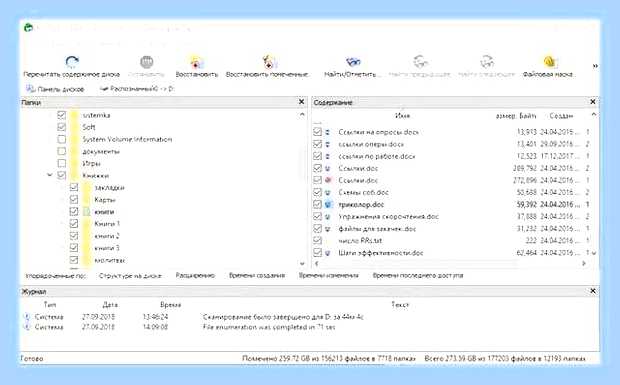Show more toolbar items via the >> chevron
Viewport: 620px width, 385px height.
pos(595,66)
